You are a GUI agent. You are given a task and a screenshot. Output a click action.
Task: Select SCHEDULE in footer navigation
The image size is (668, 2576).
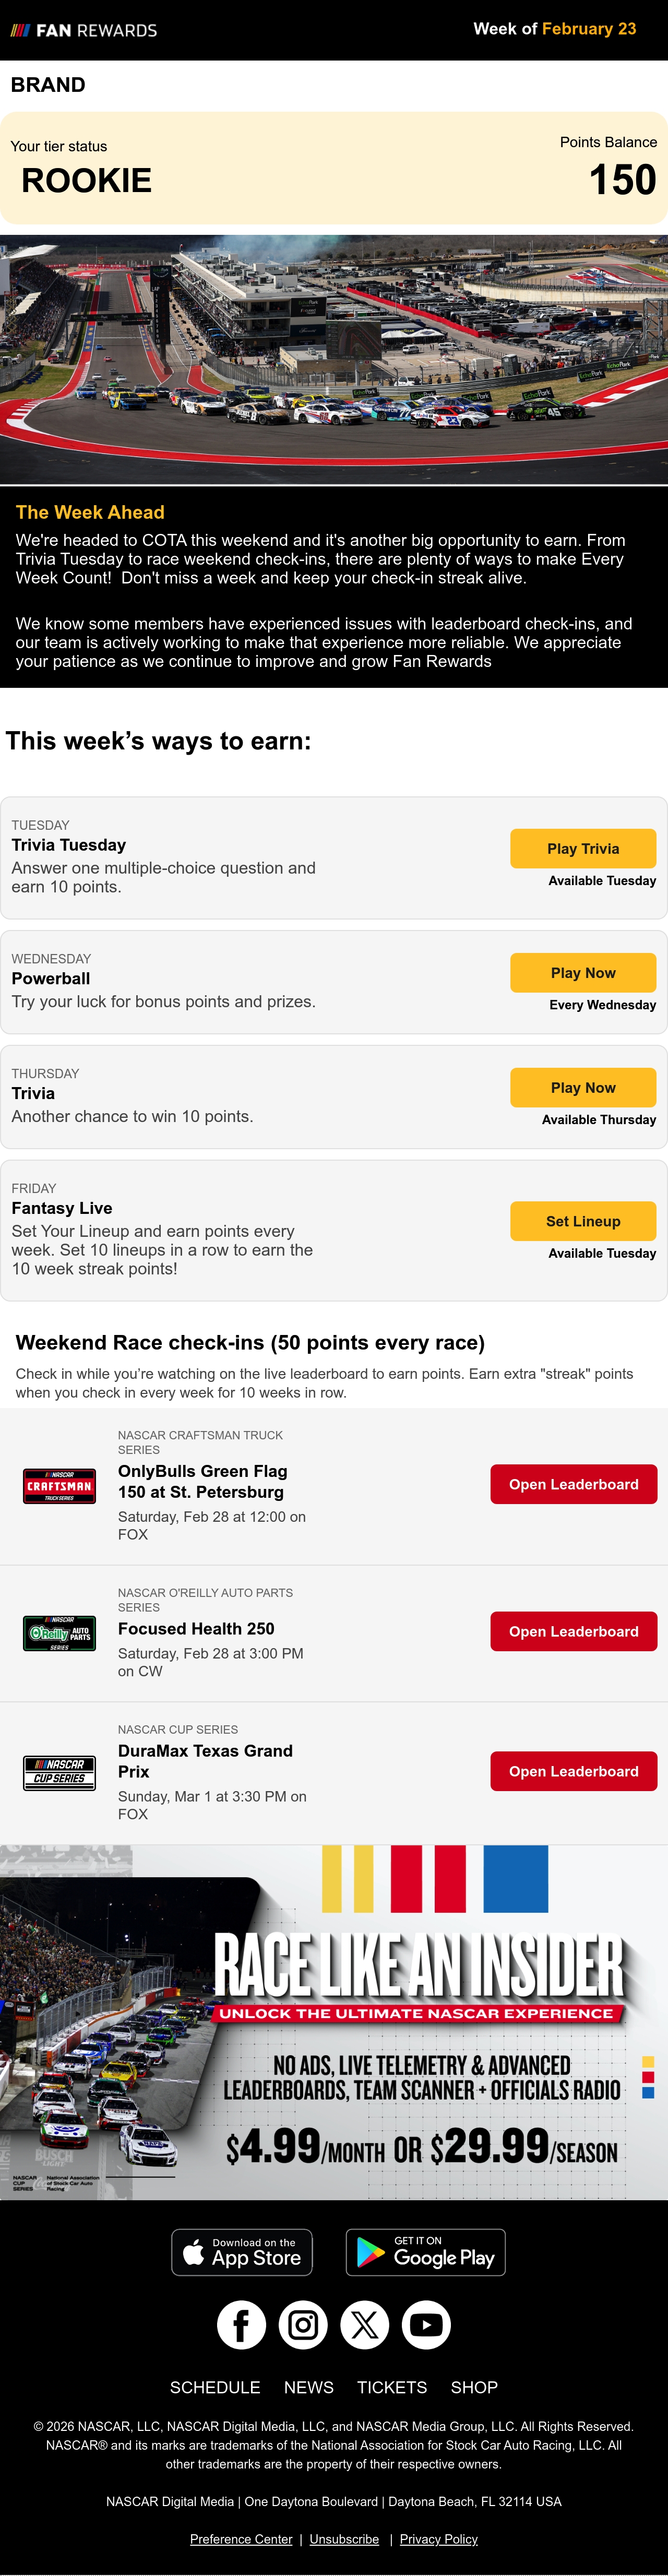point(215,2387)
